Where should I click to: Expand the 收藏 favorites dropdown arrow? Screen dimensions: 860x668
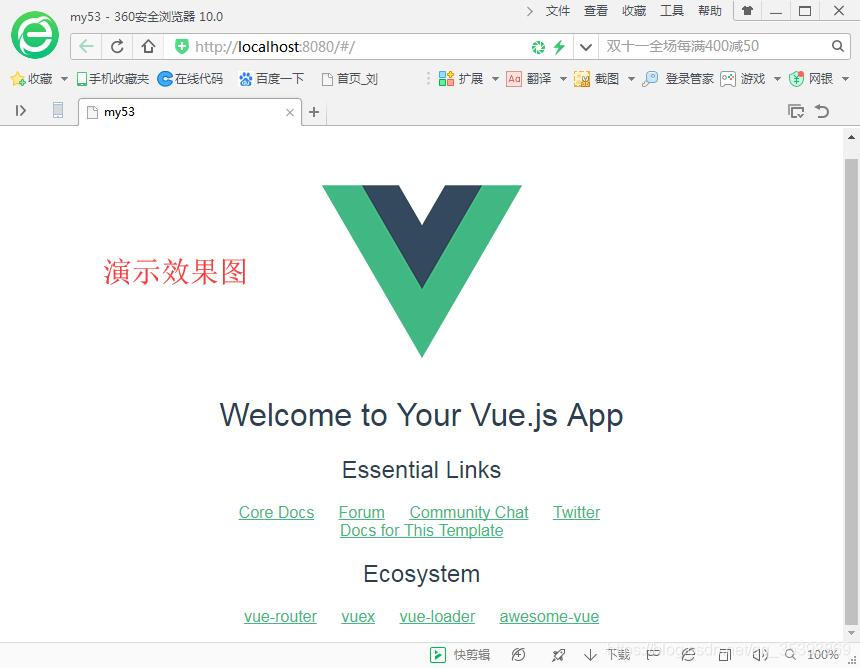pyautogui.click(x=63, y=78)
